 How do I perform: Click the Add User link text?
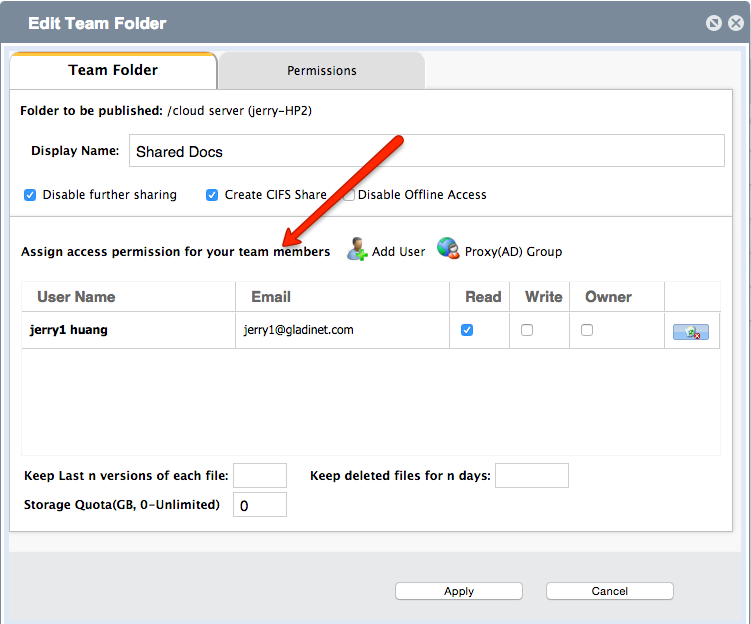tap(398, 251)
